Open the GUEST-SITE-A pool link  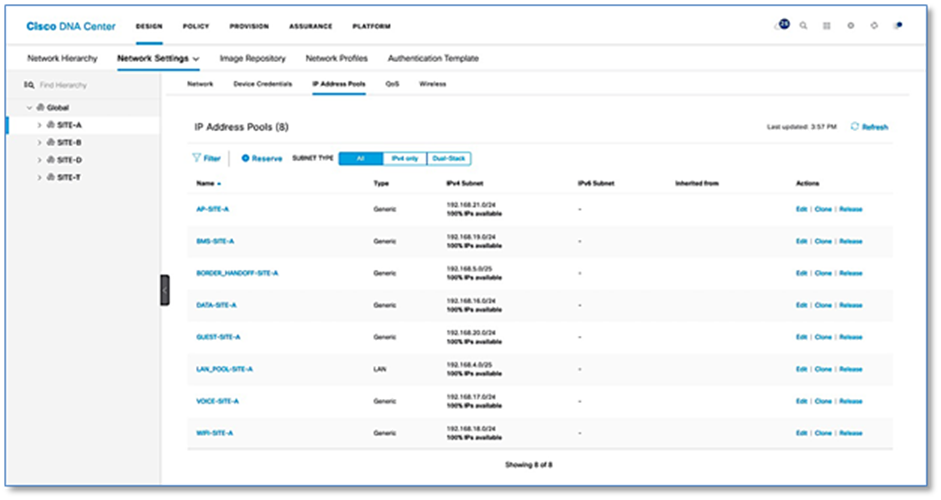[218, 337]
